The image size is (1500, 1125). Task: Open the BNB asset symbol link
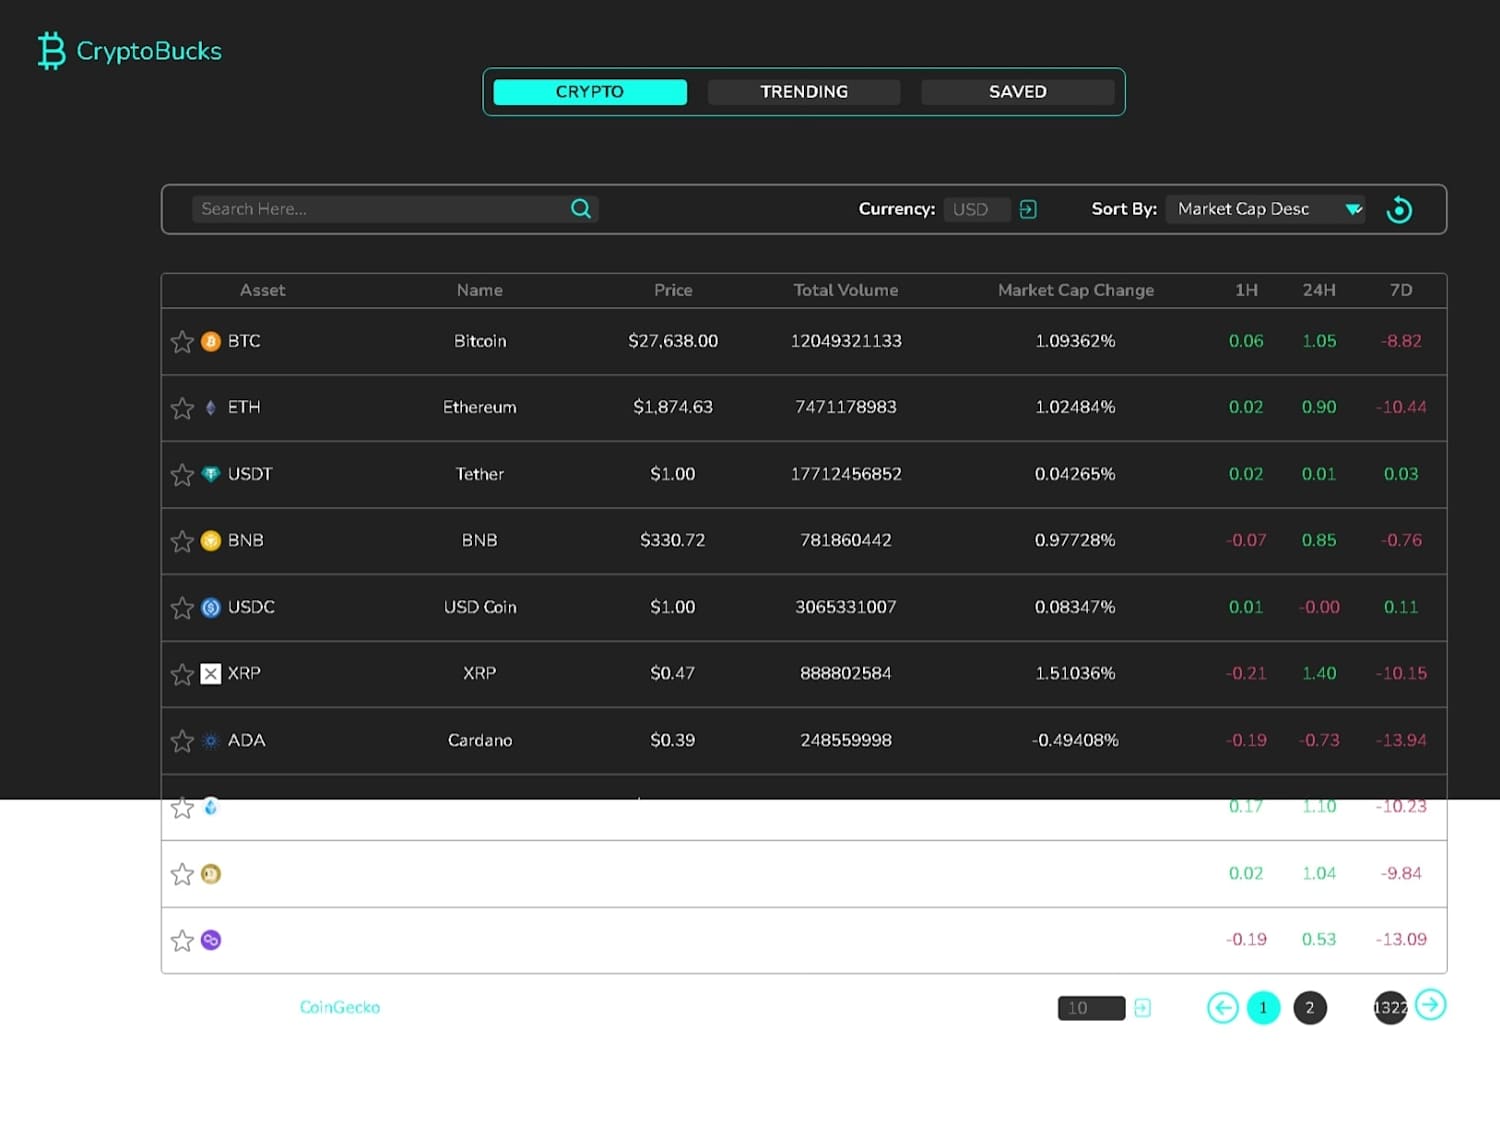246,540
